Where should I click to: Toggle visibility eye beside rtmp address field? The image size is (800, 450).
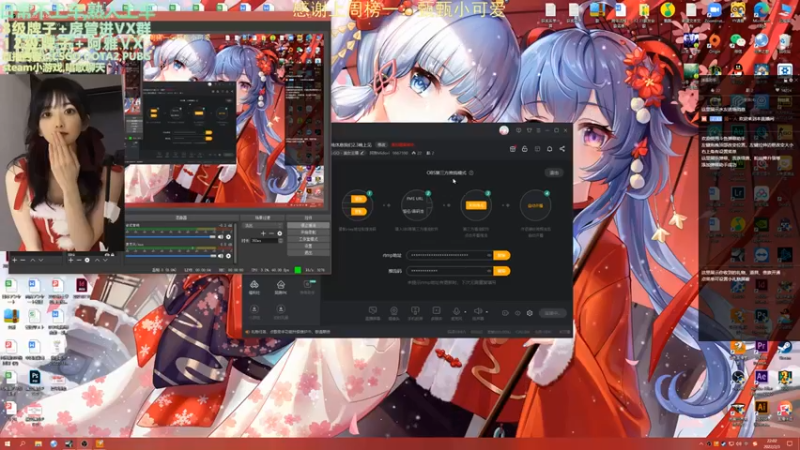pyautogui.click(x=489, y=255)
